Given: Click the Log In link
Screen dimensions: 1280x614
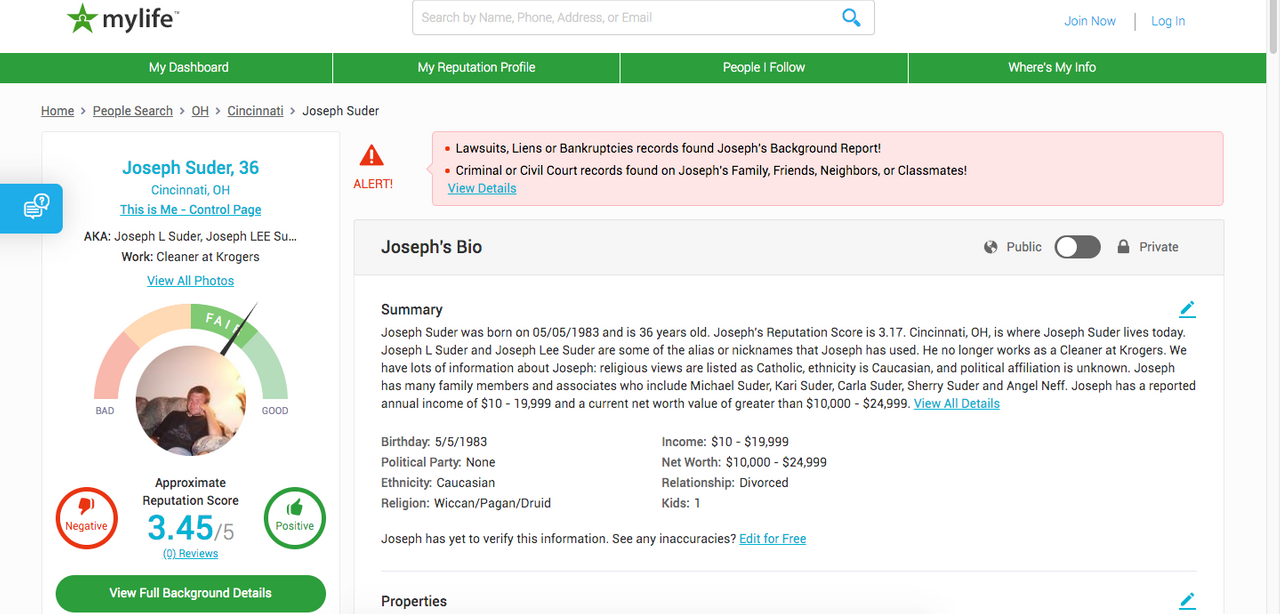Looking at the screenshot, I should point(1168,21).
